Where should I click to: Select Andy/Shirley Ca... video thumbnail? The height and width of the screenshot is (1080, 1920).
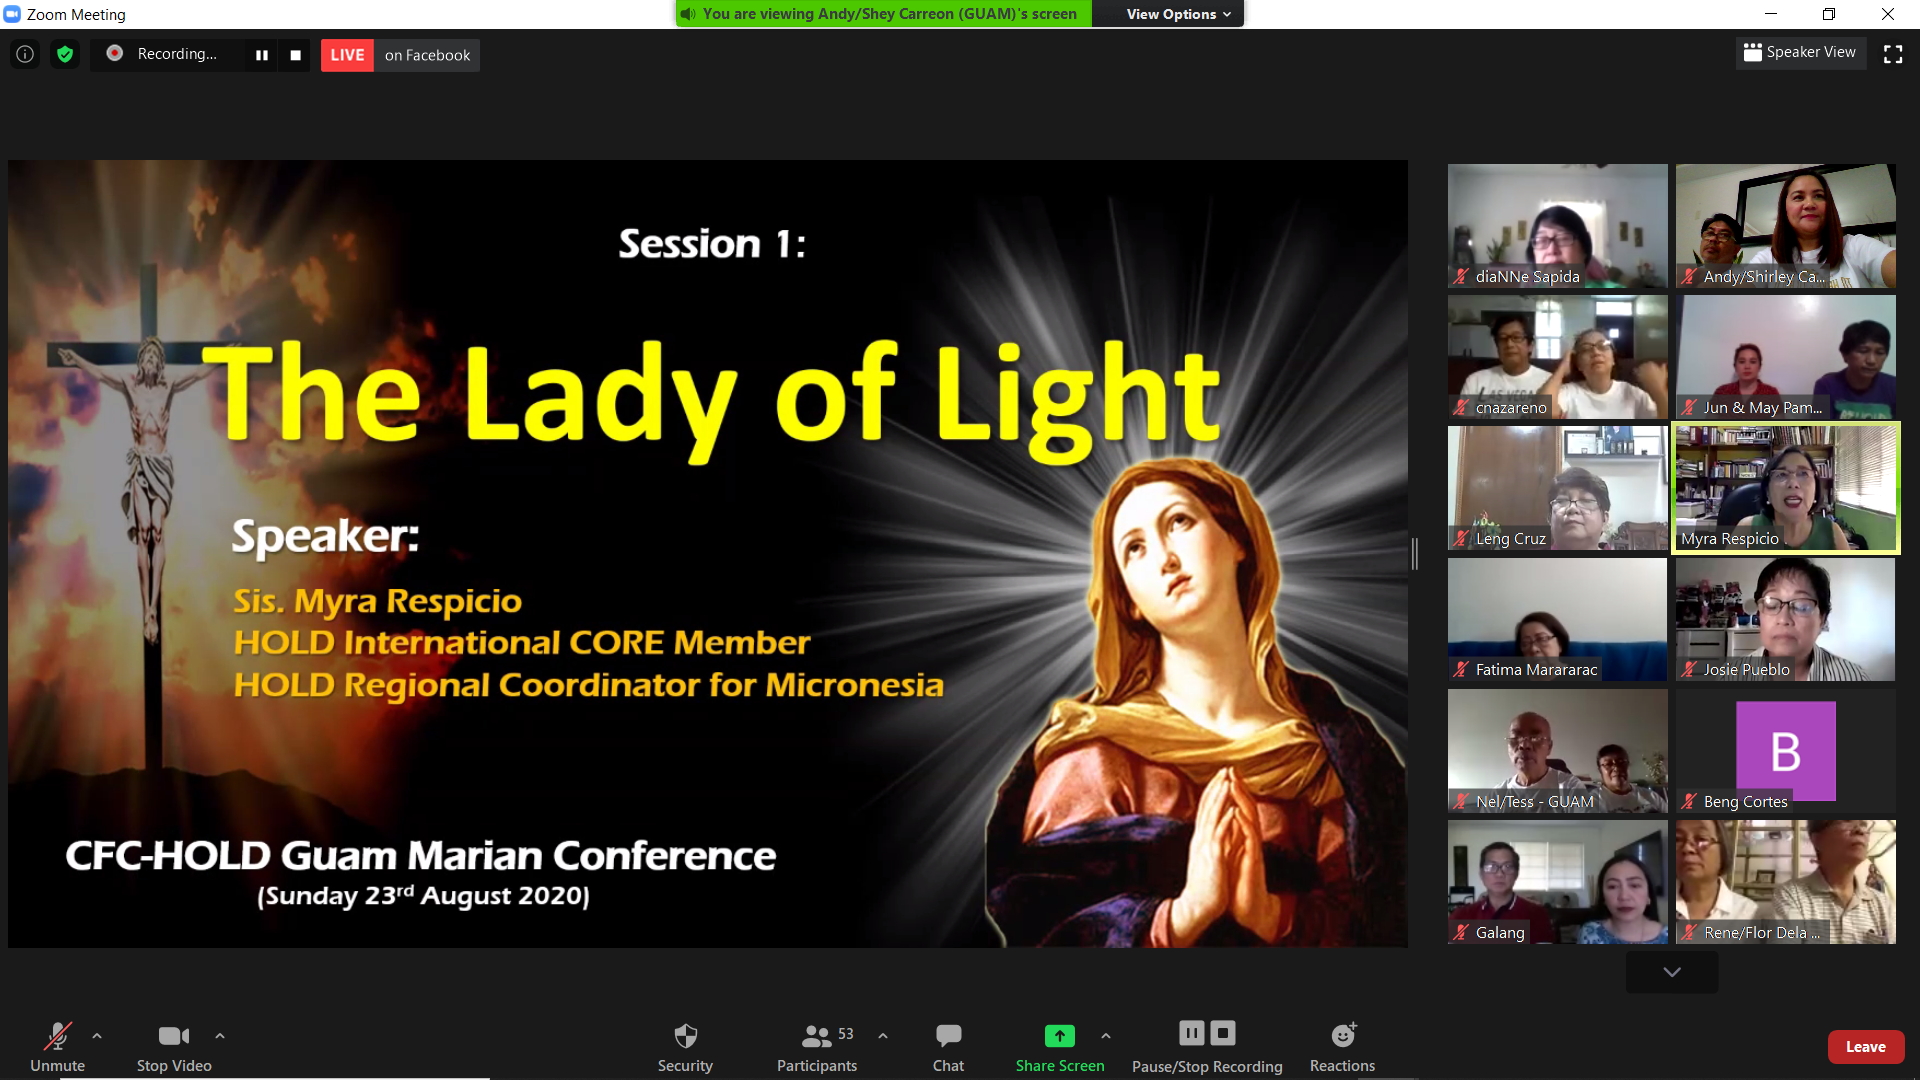(x=1786, y=226)
